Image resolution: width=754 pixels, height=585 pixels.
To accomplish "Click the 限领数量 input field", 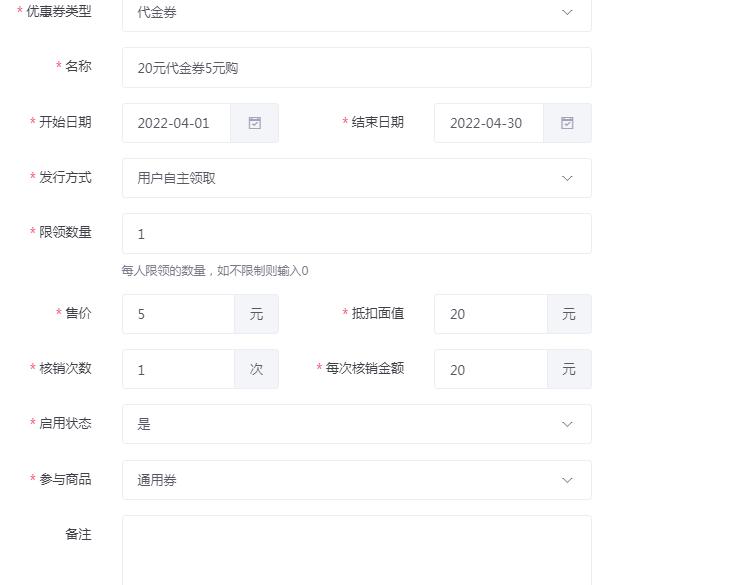I will coord(356,234).
